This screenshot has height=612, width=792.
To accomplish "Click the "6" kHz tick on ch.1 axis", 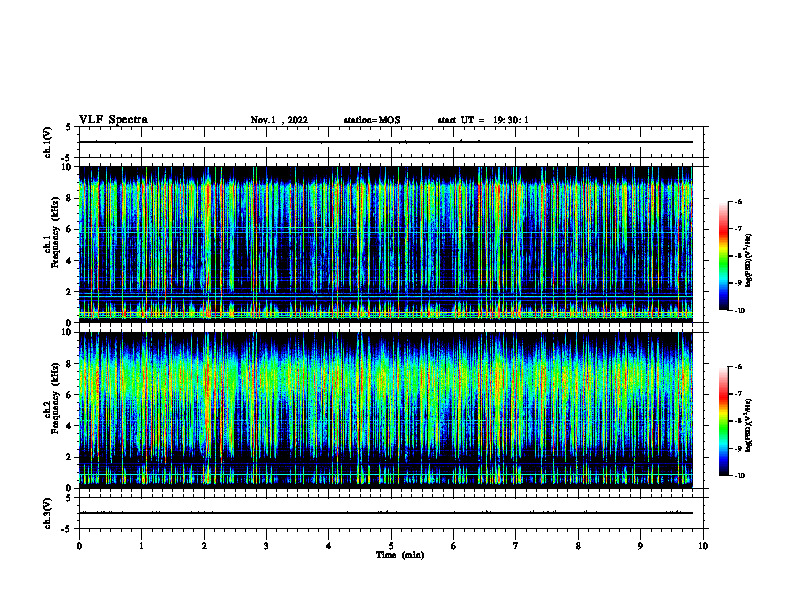I will (x=69, y=229).
